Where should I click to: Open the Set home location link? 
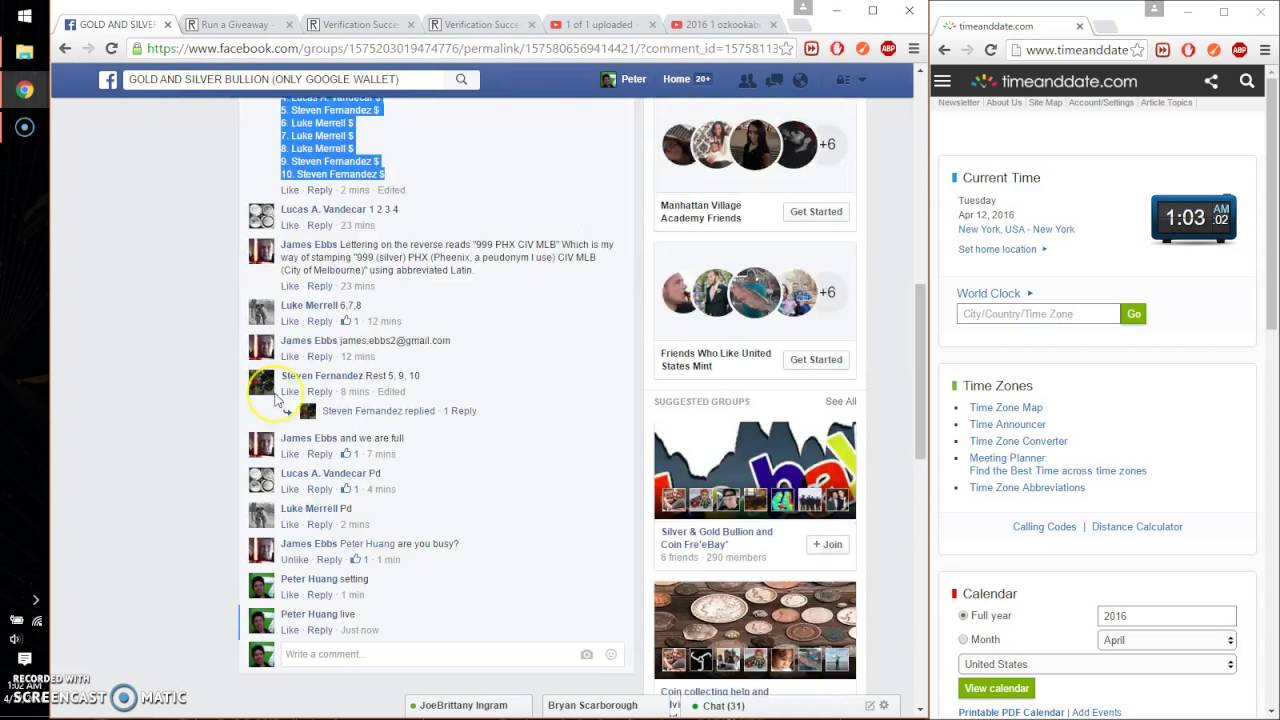click(998, 250)
